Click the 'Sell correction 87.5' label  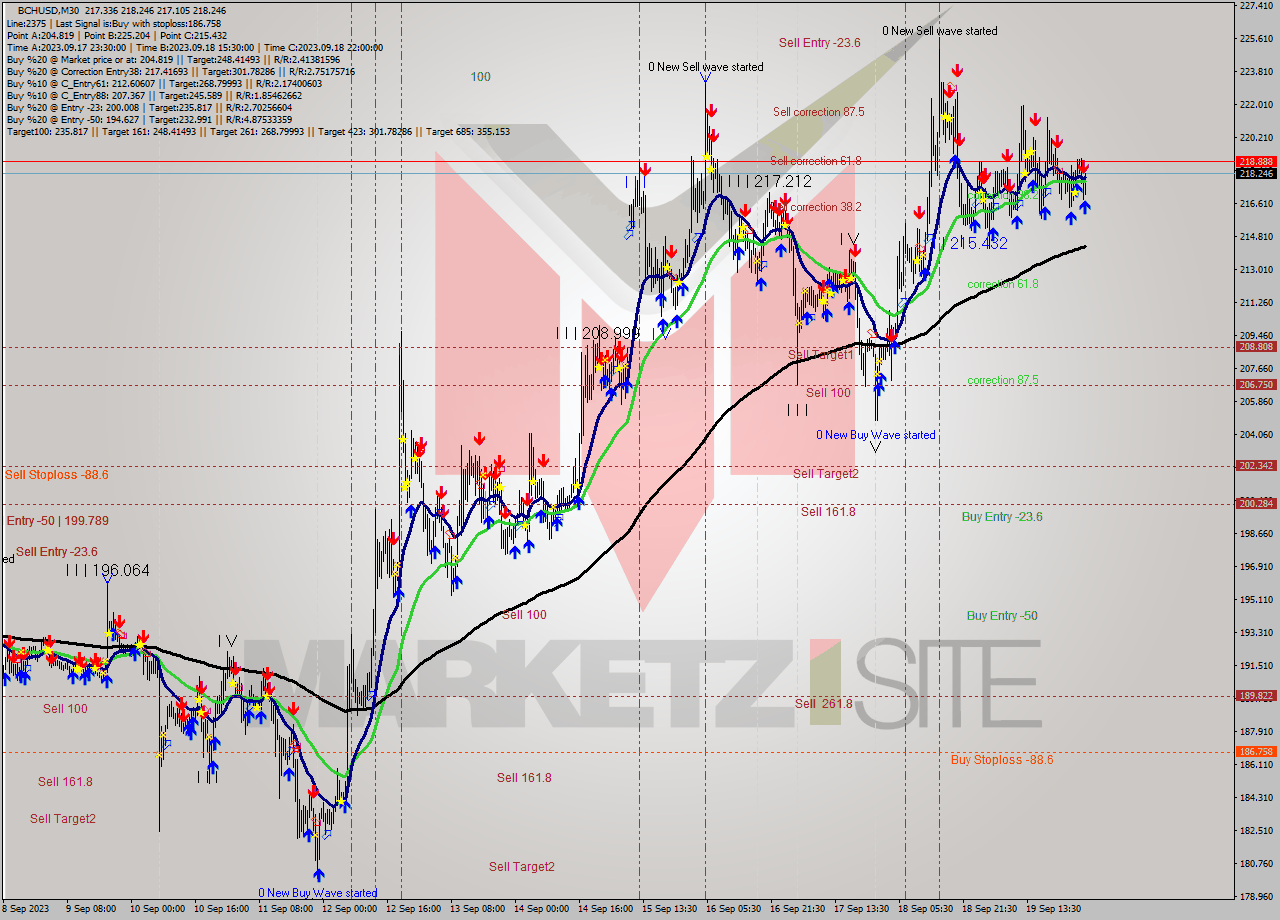click(819, 112)
